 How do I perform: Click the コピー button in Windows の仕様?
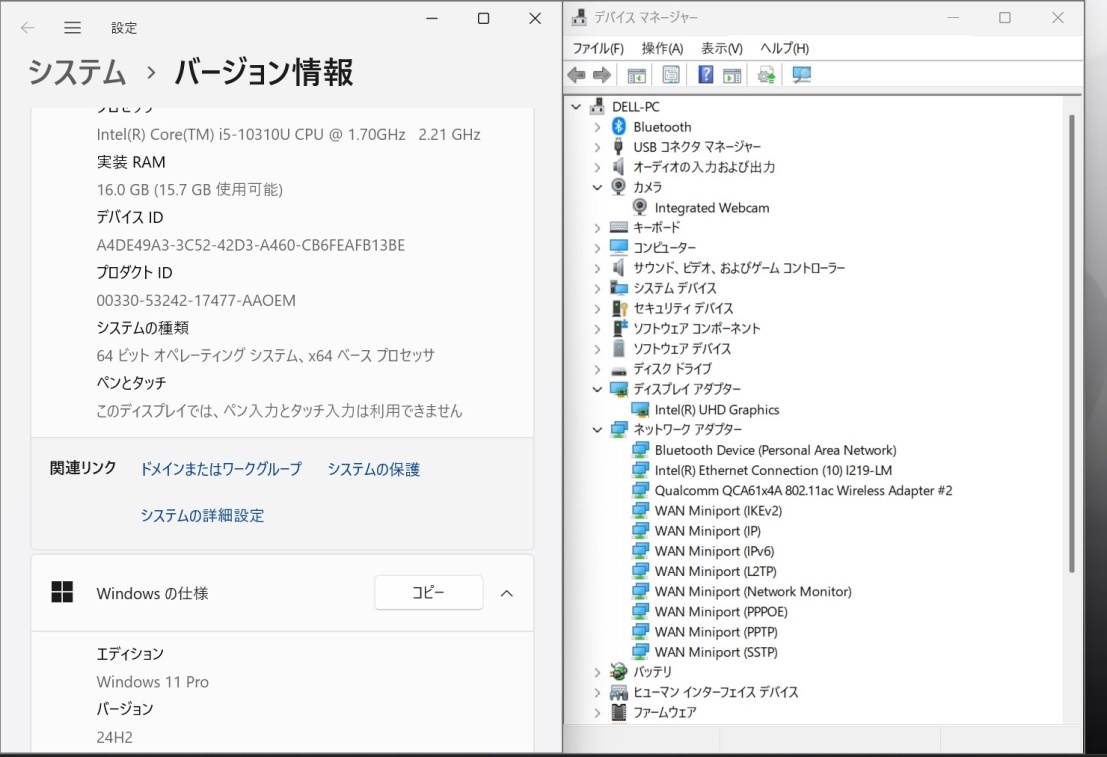[x=429, y=592]
